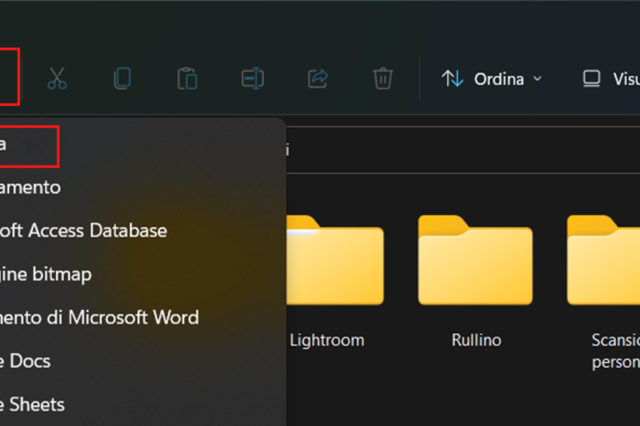Screen dimensions: 640x426
Task: Click the Cut scissors icon
Action: tap(58, 79)
